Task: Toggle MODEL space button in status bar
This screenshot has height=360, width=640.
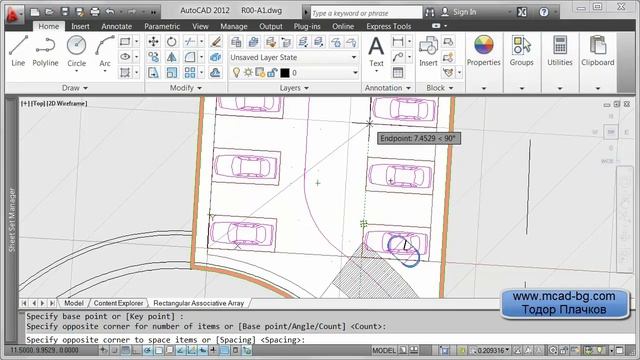Action: click(x=384, y=350)
